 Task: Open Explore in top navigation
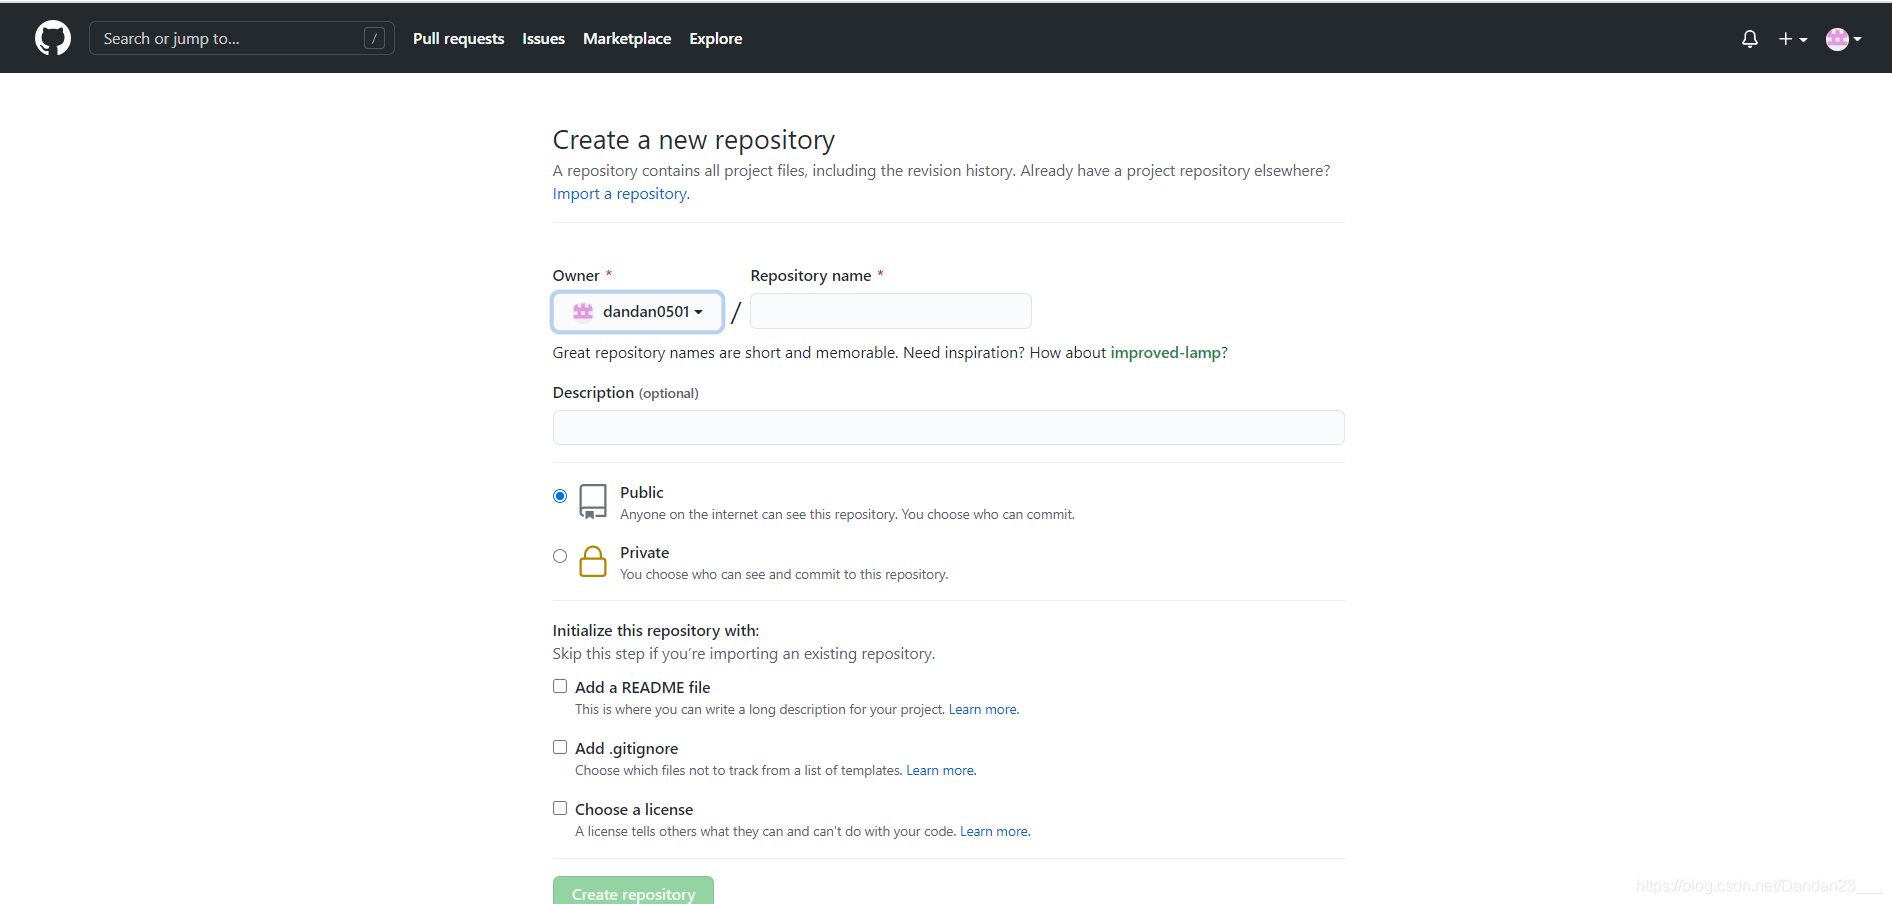coord(716,39)
